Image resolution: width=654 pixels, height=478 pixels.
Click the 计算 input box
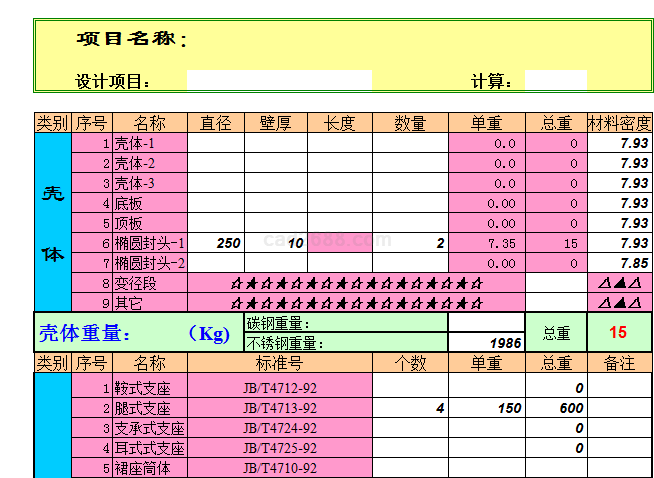(x=555, y=81)
